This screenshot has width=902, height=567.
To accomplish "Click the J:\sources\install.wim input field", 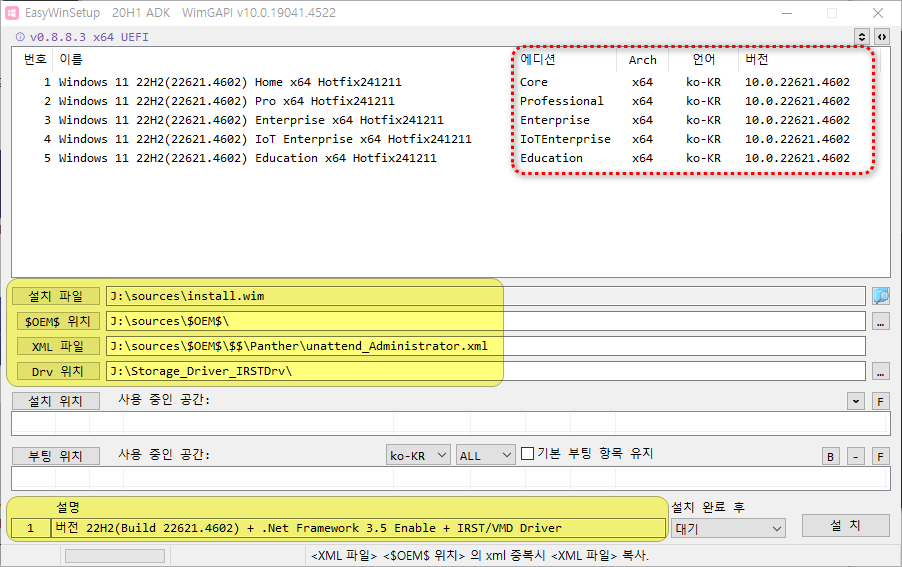I will tap(486, 296).
